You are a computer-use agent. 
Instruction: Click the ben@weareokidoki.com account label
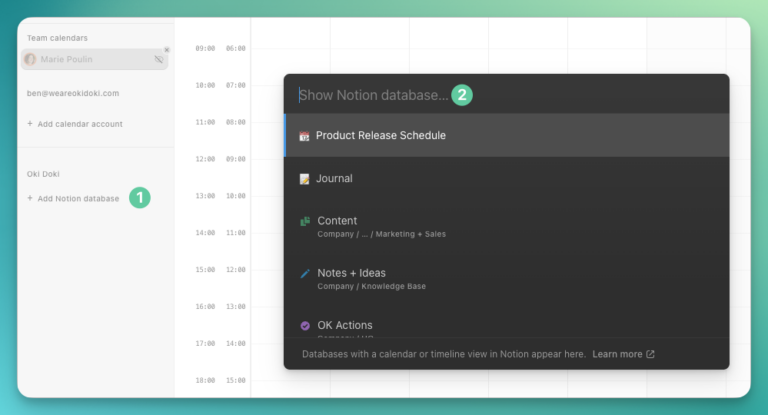click(73, 93)
